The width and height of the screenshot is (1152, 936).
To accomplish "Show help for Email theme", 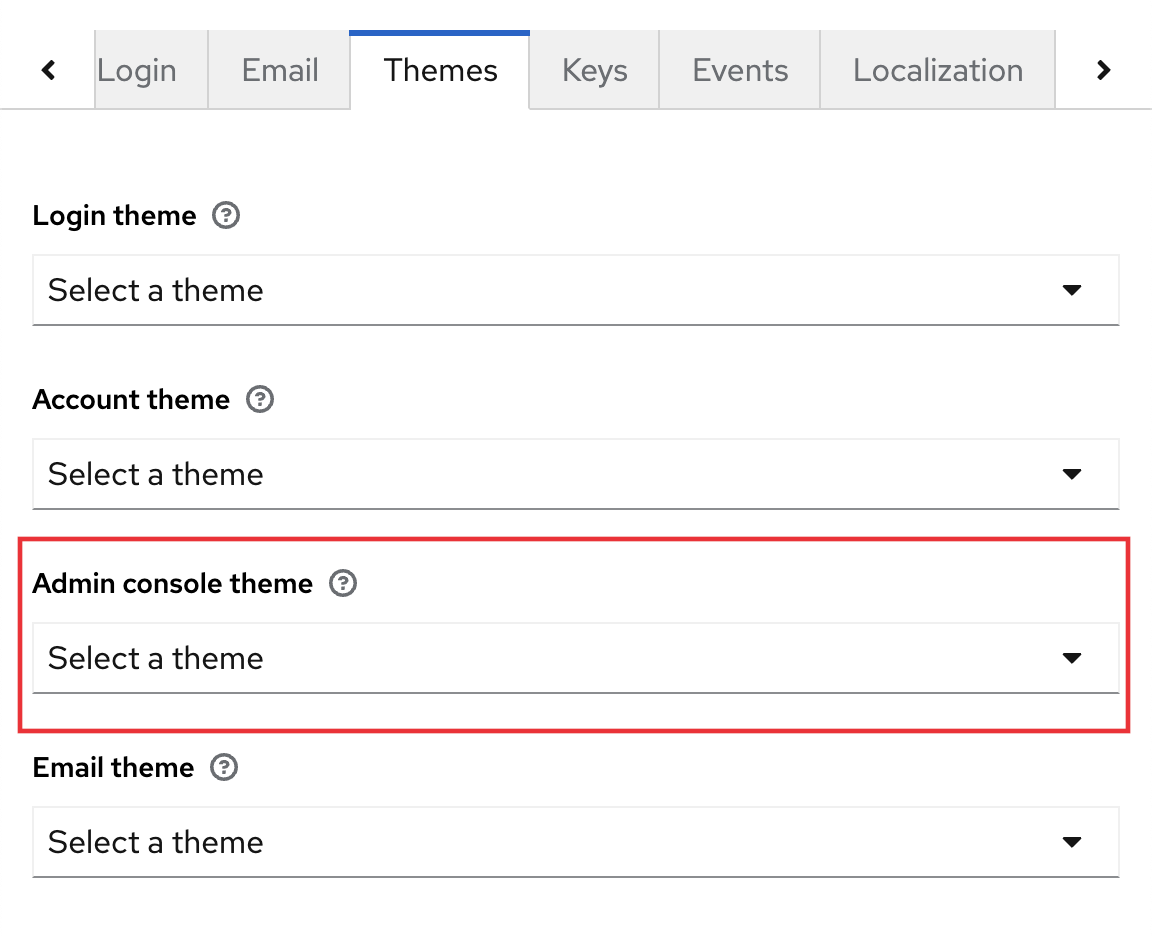I will [x=225, y=768].
